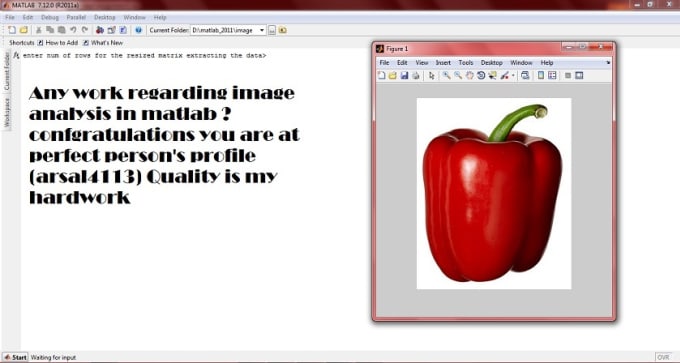This screenshot has width=680, height=363.
Task: Create new figure in Figure 1 toolbar
Action: (x=381, y=75)
